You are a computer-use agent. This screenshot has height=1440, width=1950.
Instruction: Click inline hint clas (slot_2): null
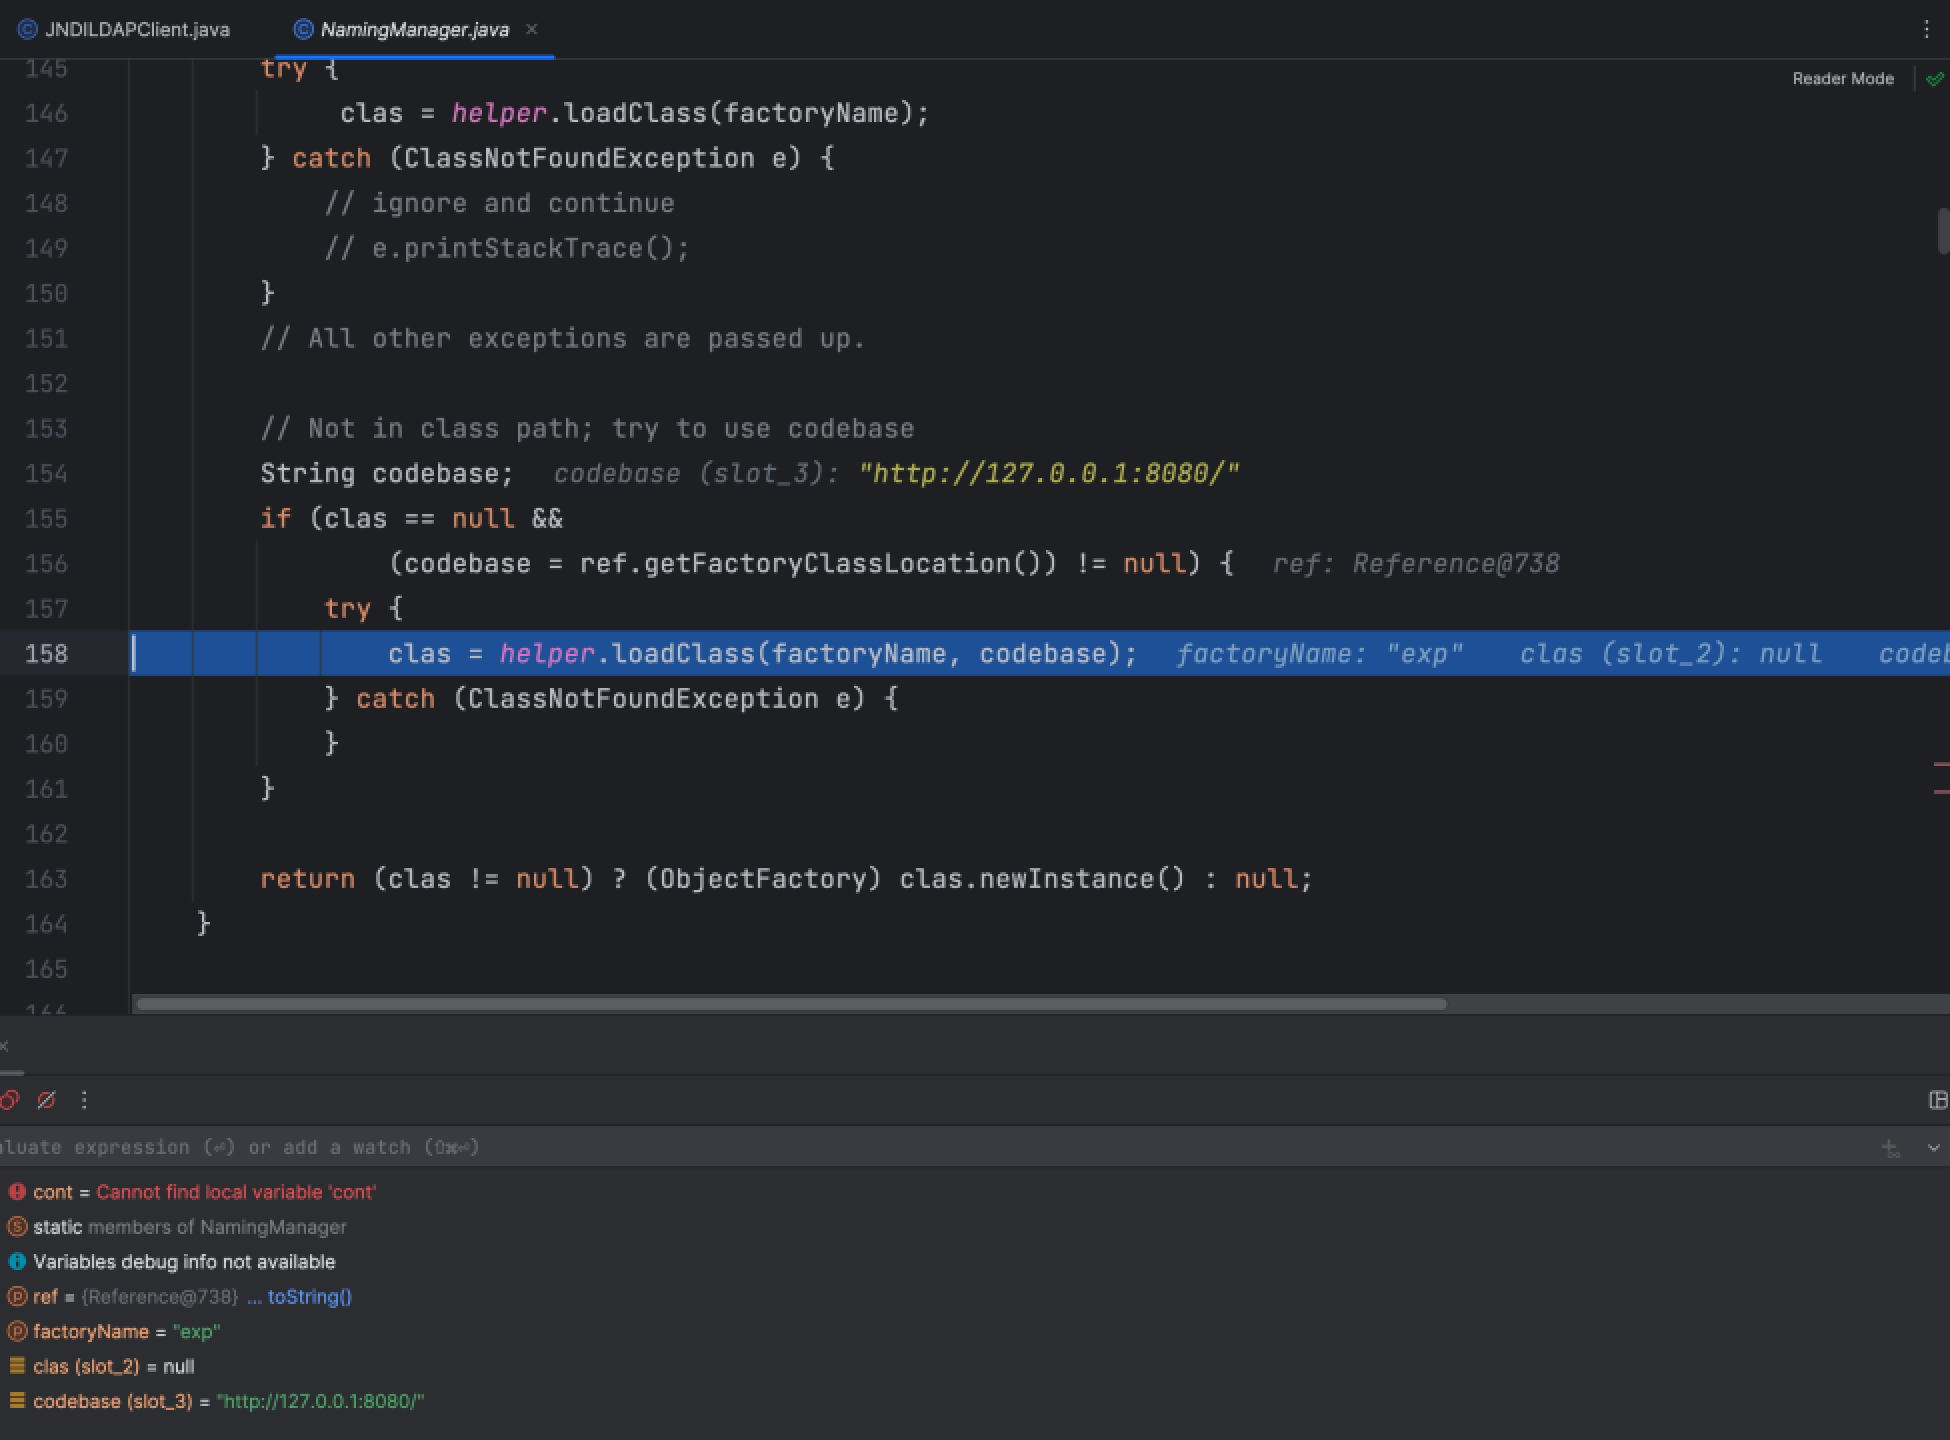coord(1670,654)
